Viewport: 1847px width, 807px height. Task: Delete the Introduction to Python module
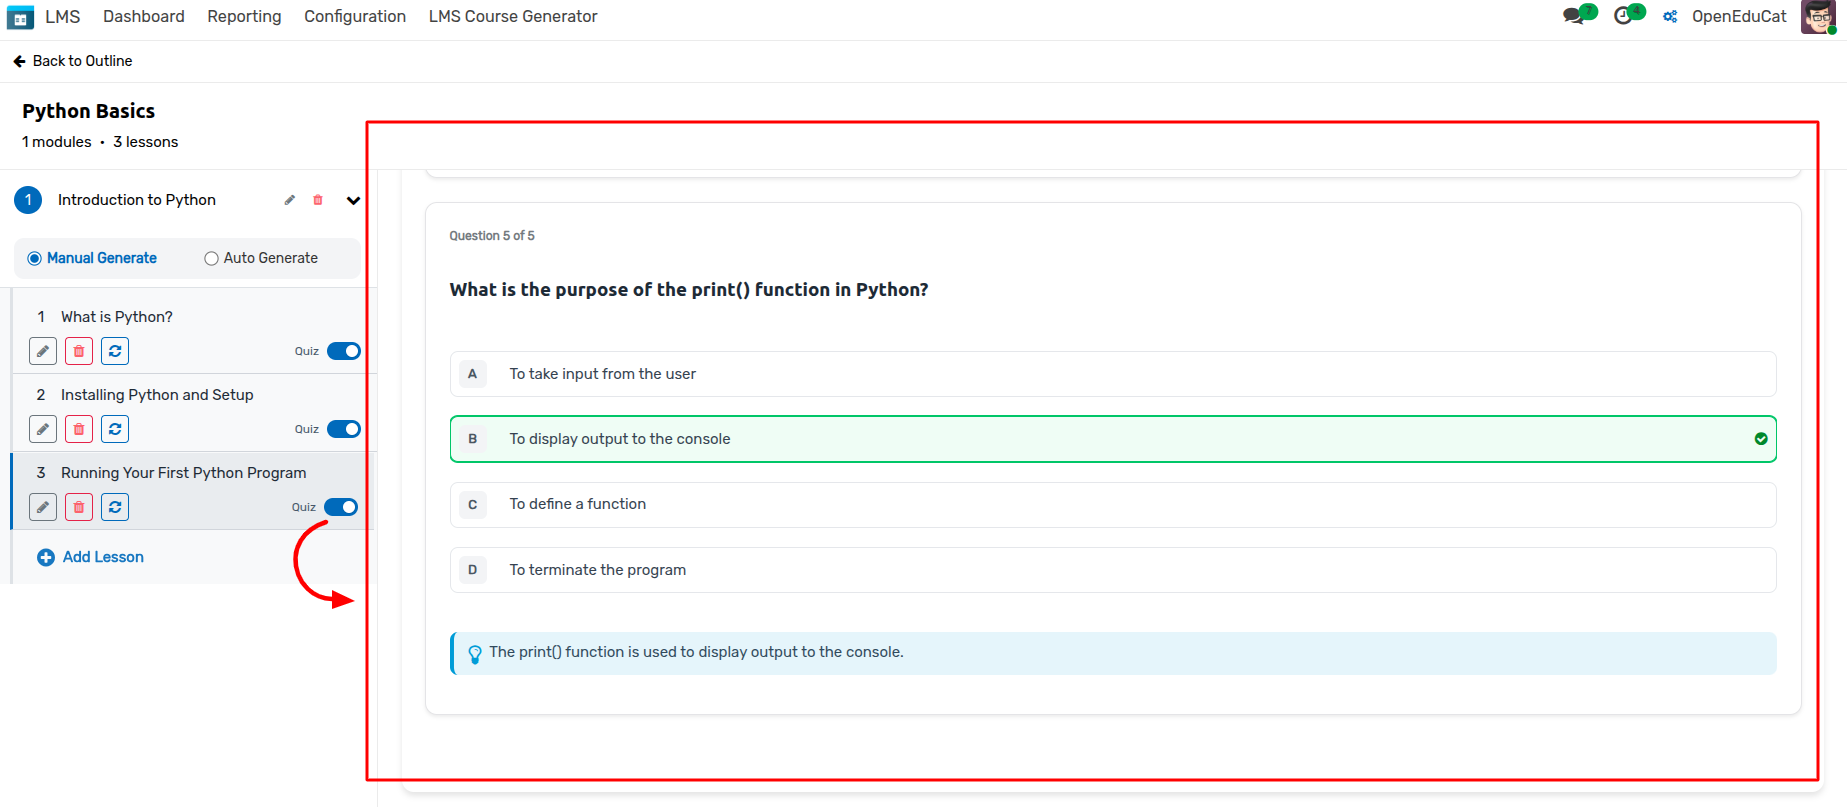(318, 200)
